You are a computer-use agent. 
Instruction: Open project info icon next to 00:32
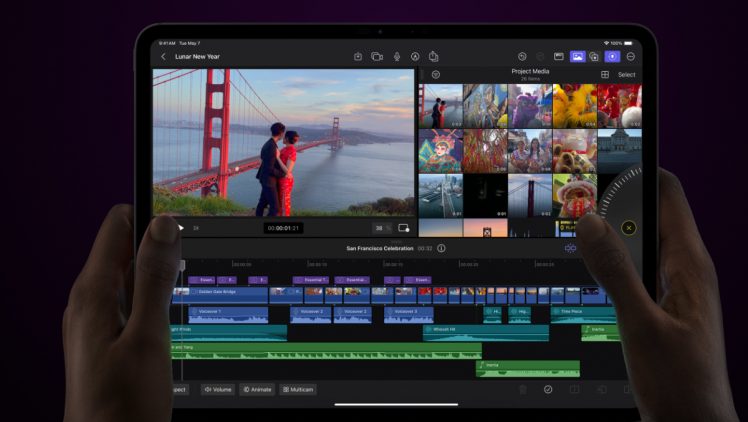(x=441, y=248)
